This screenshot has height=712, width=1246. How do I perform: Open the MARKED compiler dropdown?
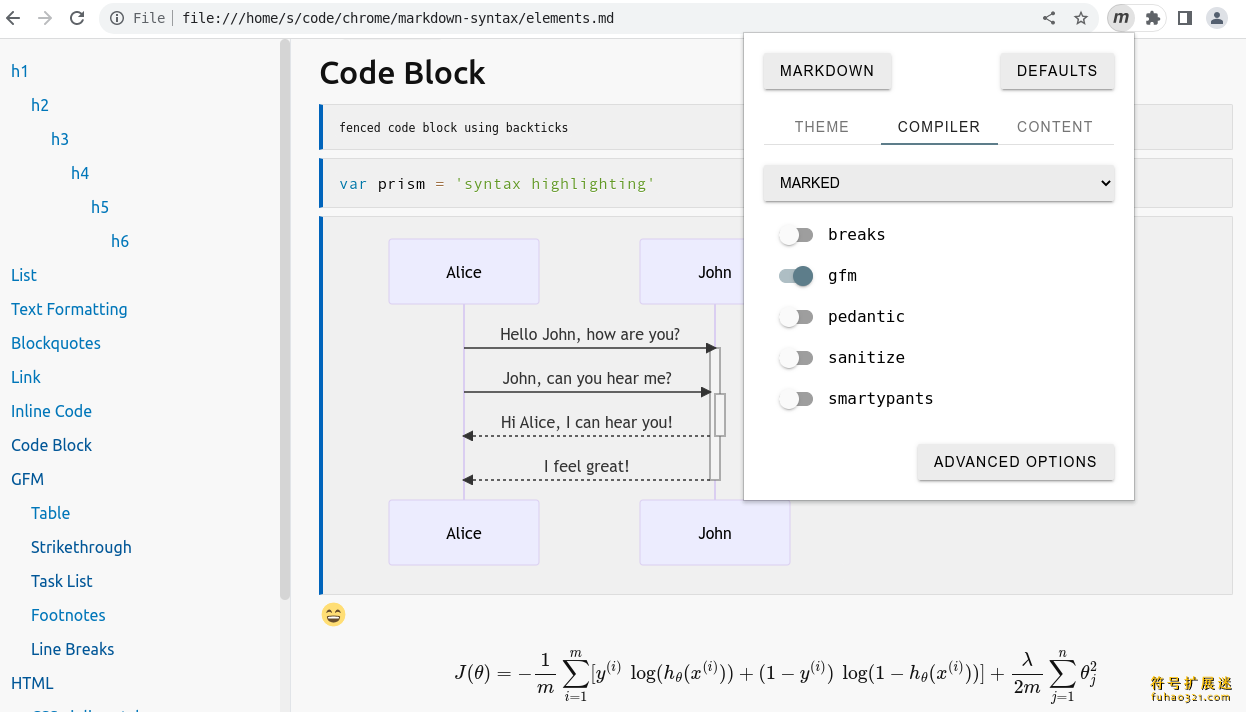click(939, 183)
